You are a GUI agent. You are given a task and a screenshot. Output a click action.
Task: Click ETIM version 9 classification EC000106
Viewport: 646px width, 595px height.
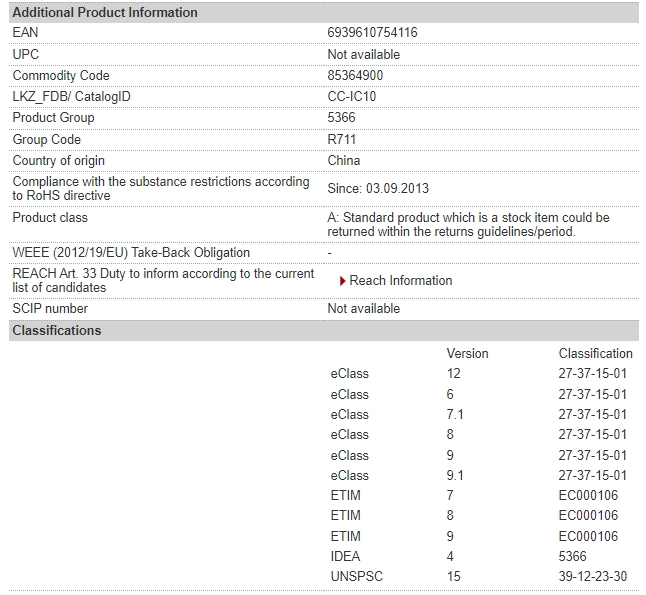(588, 536)
